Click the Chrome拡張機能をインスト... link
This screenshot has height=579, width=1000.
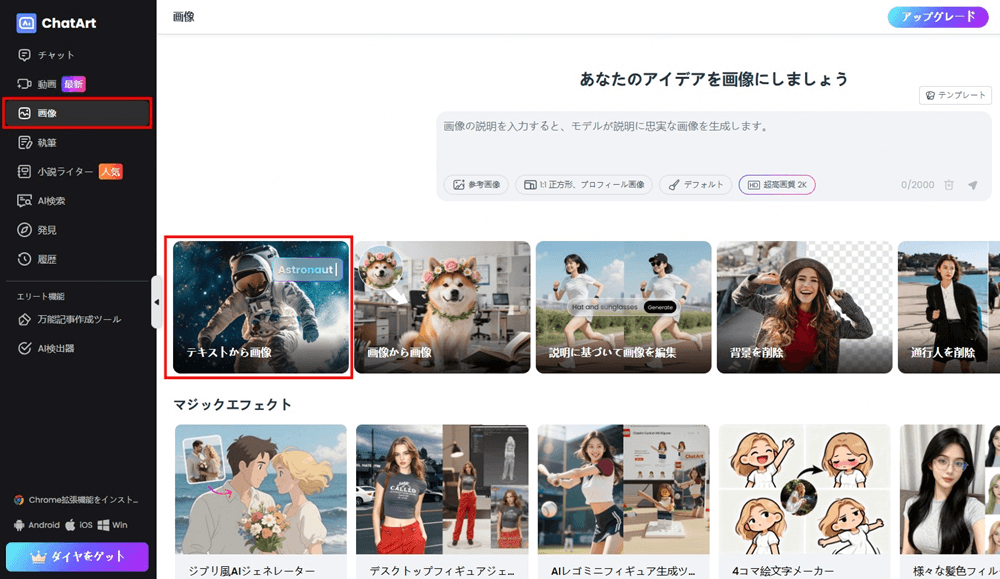77,500
